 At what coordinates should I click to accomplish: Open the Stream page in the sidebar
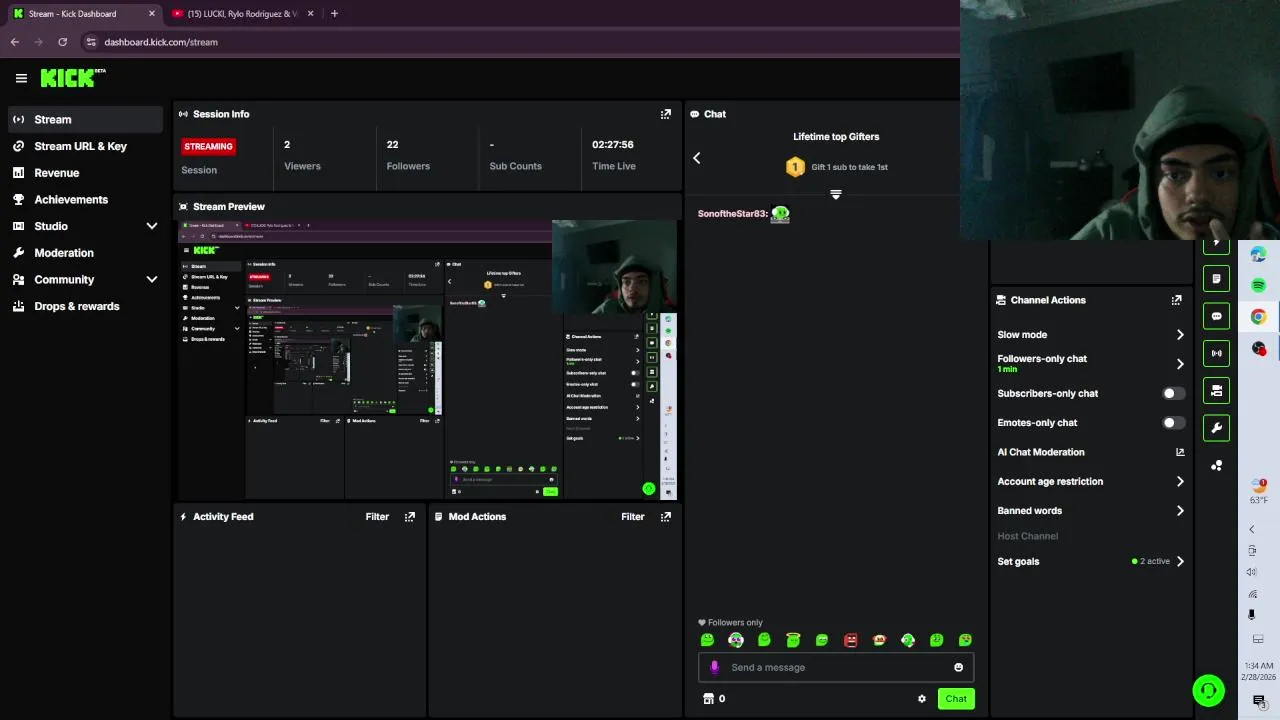point(85,119)
